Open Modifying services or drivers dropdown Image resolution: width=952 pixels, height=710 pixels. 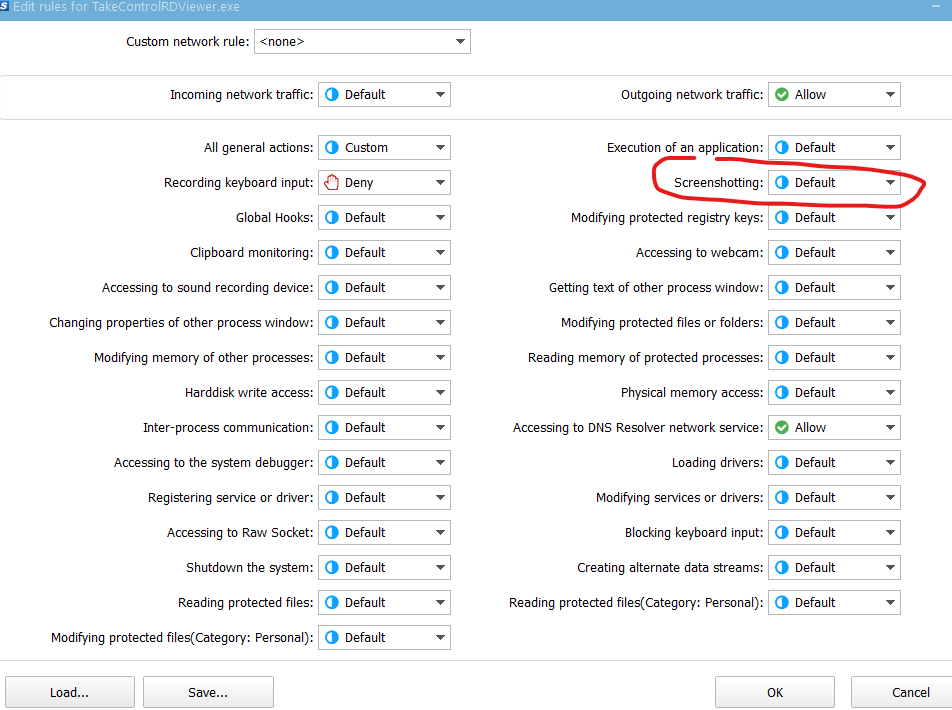834,498
